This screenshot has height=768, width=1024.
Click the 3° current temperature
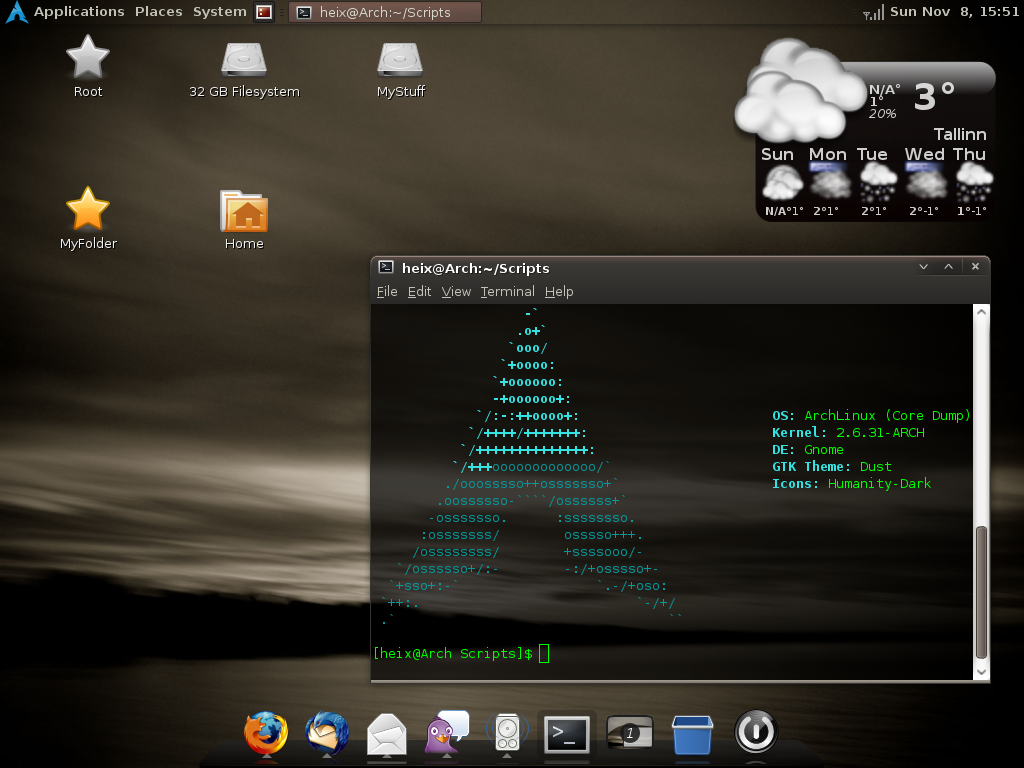point(933,97)
